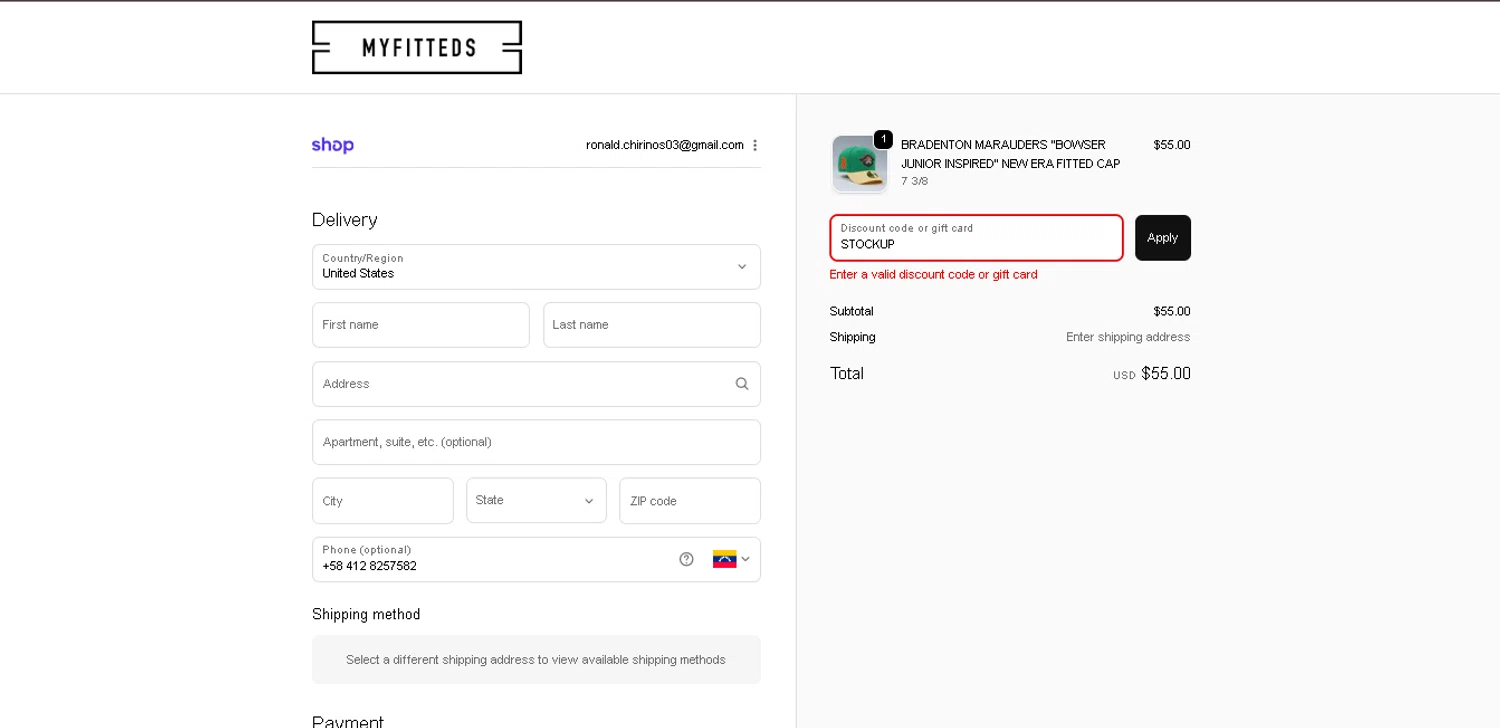The width and height of the screenshot is (1500, 728).
Task: Click the Address input field
Action: click(x=536, y=384)
